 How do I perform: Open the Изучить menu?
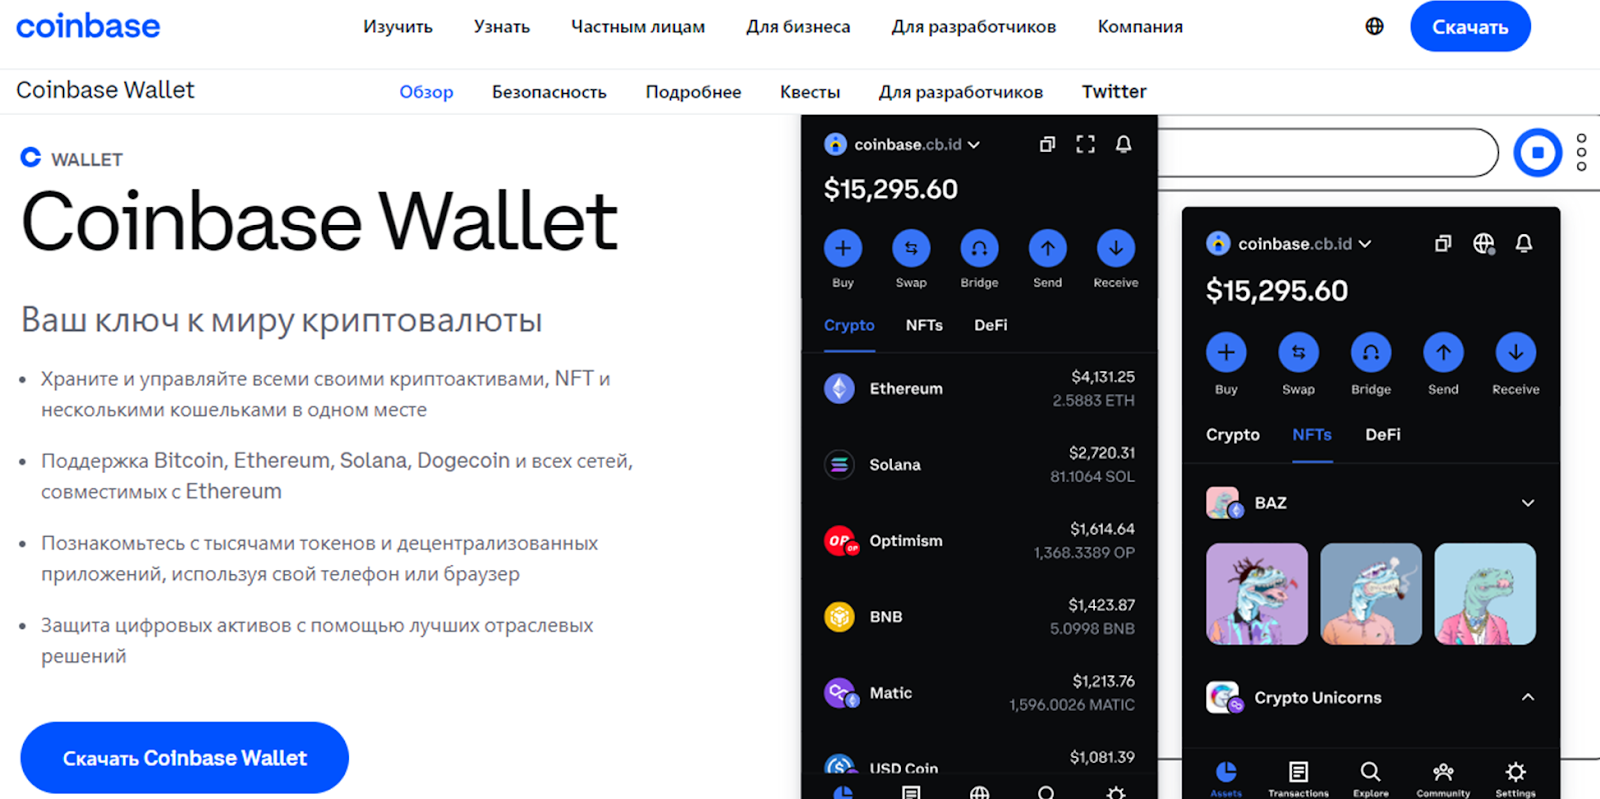[398, 27]
